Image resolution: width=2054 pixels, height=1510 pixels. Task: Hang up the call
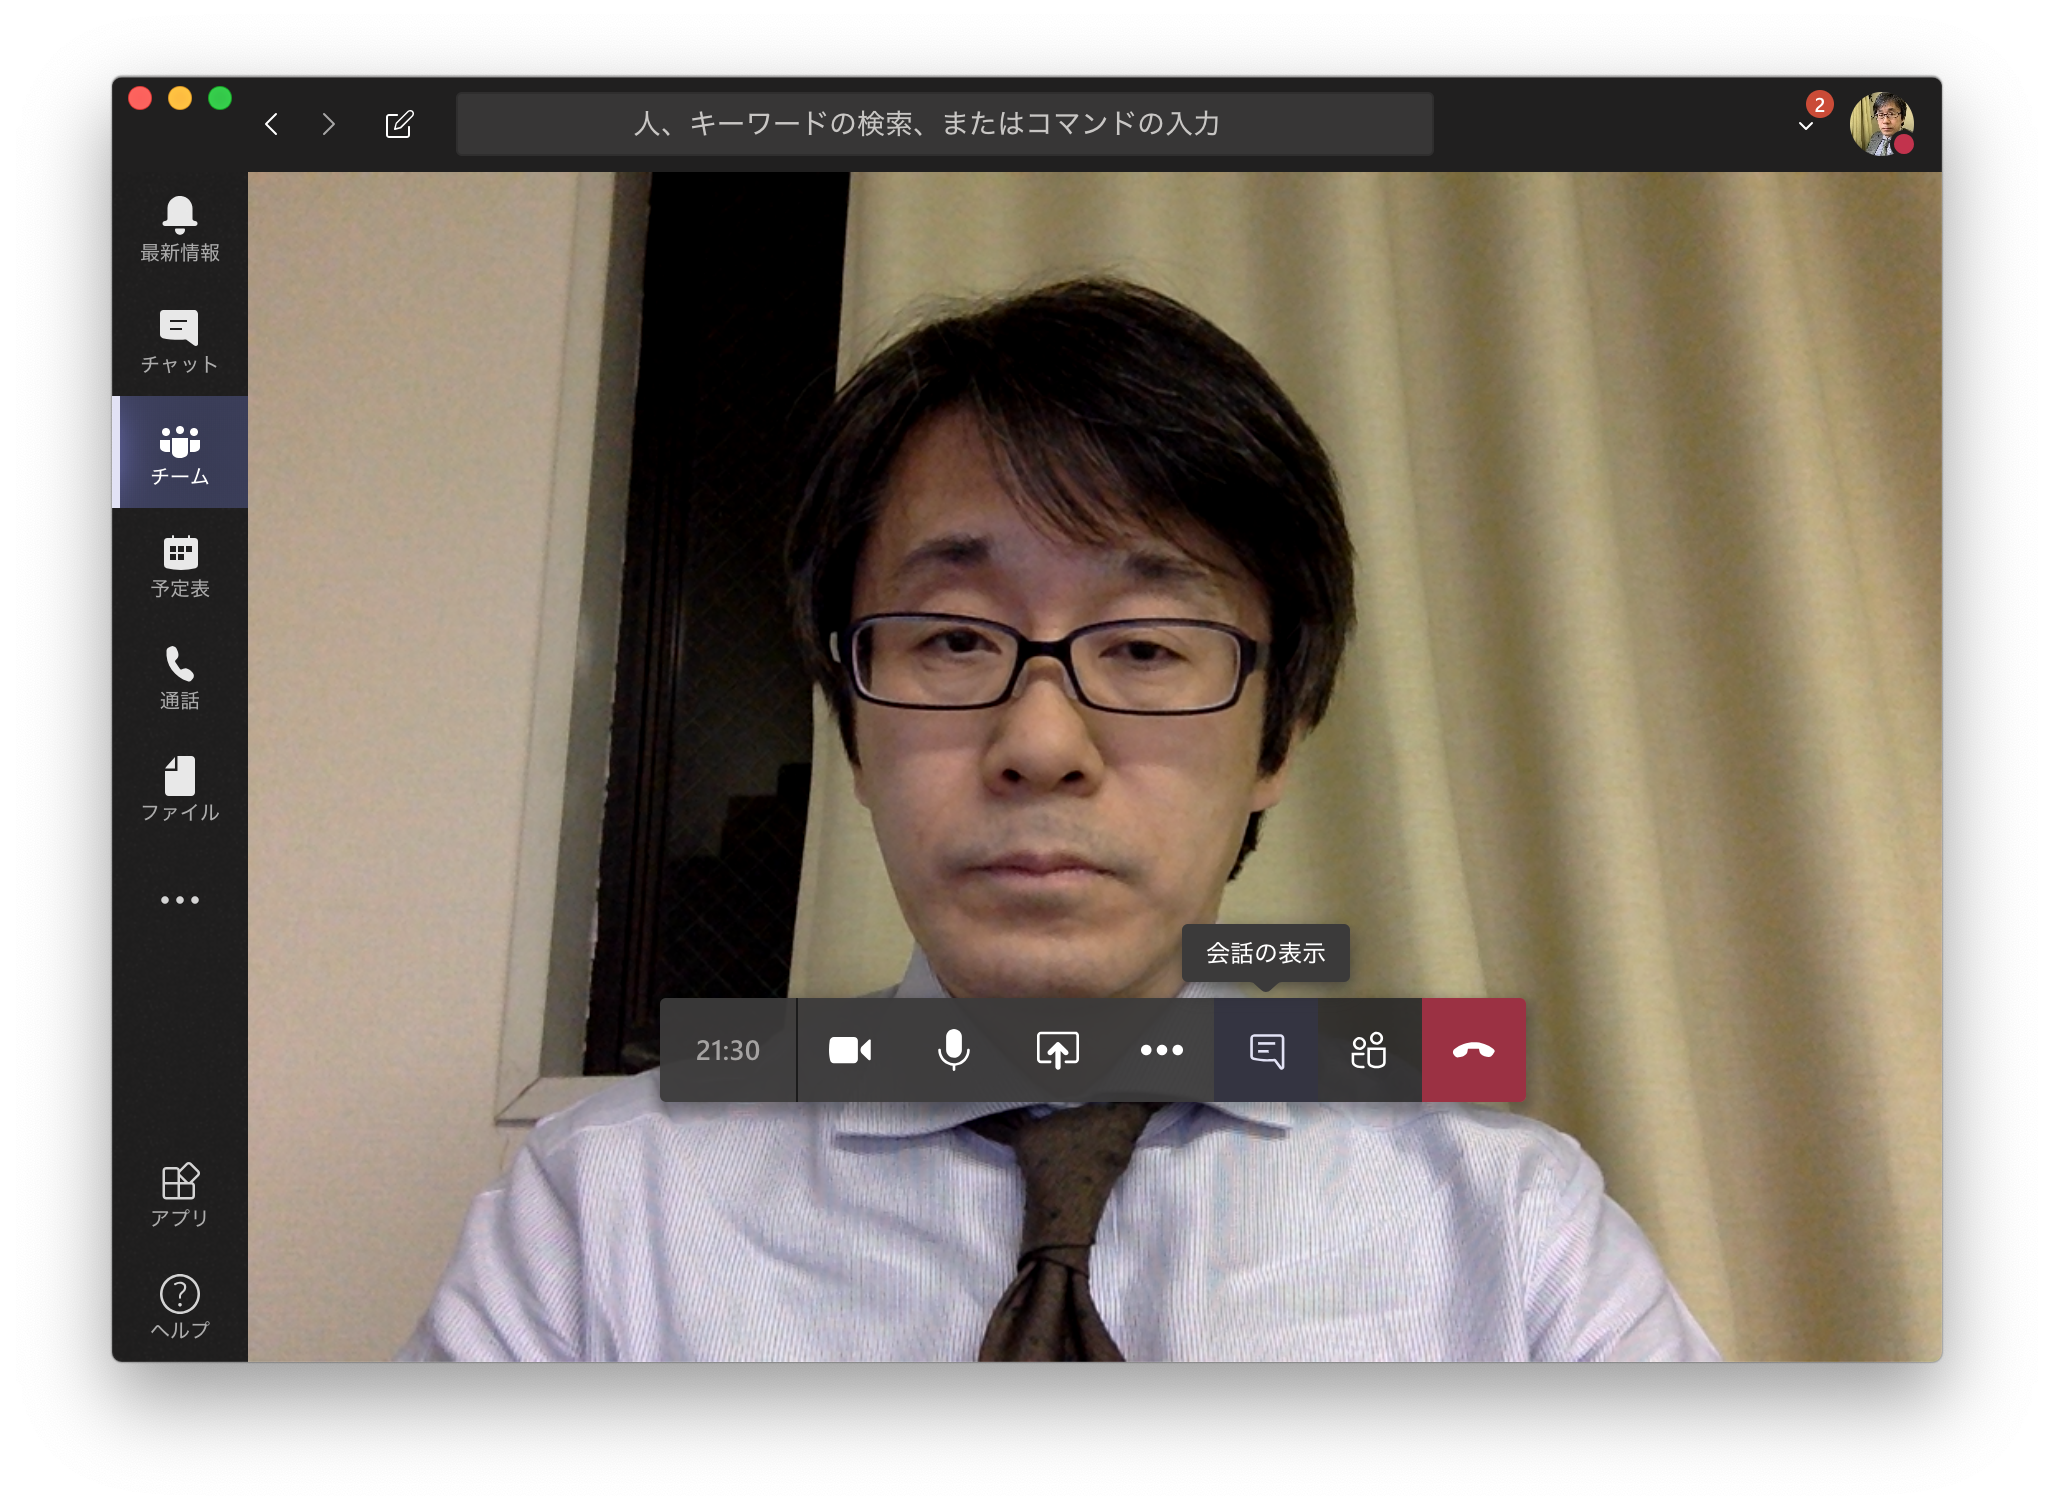pos(1473,1050)
